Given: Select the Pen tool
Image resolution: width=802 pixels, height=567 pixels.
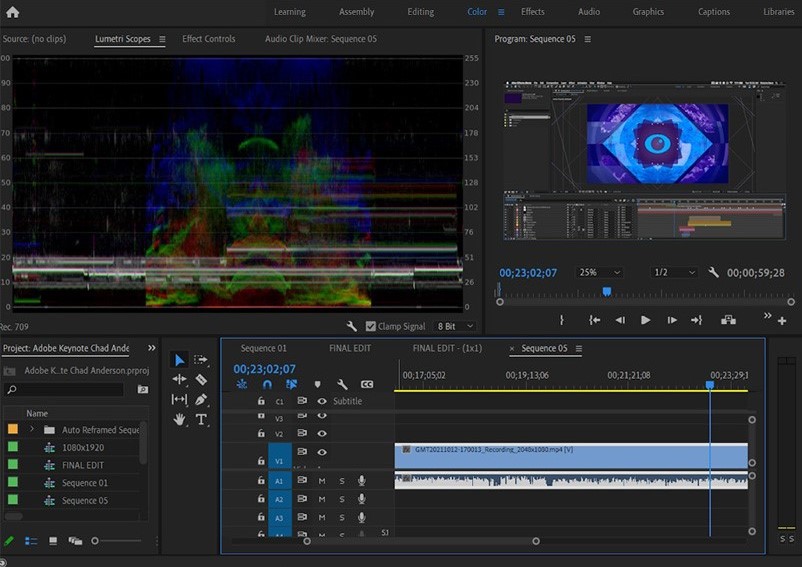Looking at the screenshot, I should (x=201, y=399).
